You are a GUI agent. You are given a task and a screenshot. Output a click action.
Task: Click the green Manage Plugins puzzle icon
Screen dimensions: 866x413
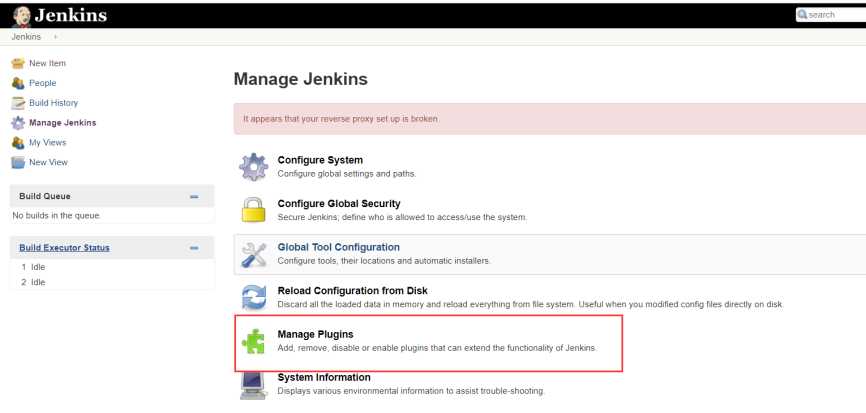pos(253,341)
